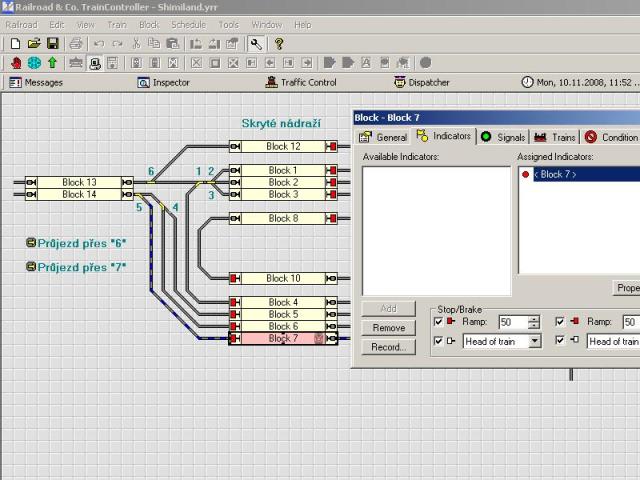Viewport: 640px width, 480px height.
Task: Open the Traffic Control window
Action: click(301, 82)
